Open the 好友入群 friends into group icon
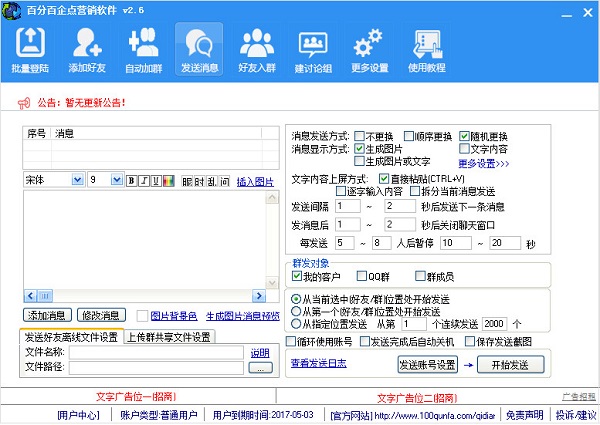 [x=257, y=50]
